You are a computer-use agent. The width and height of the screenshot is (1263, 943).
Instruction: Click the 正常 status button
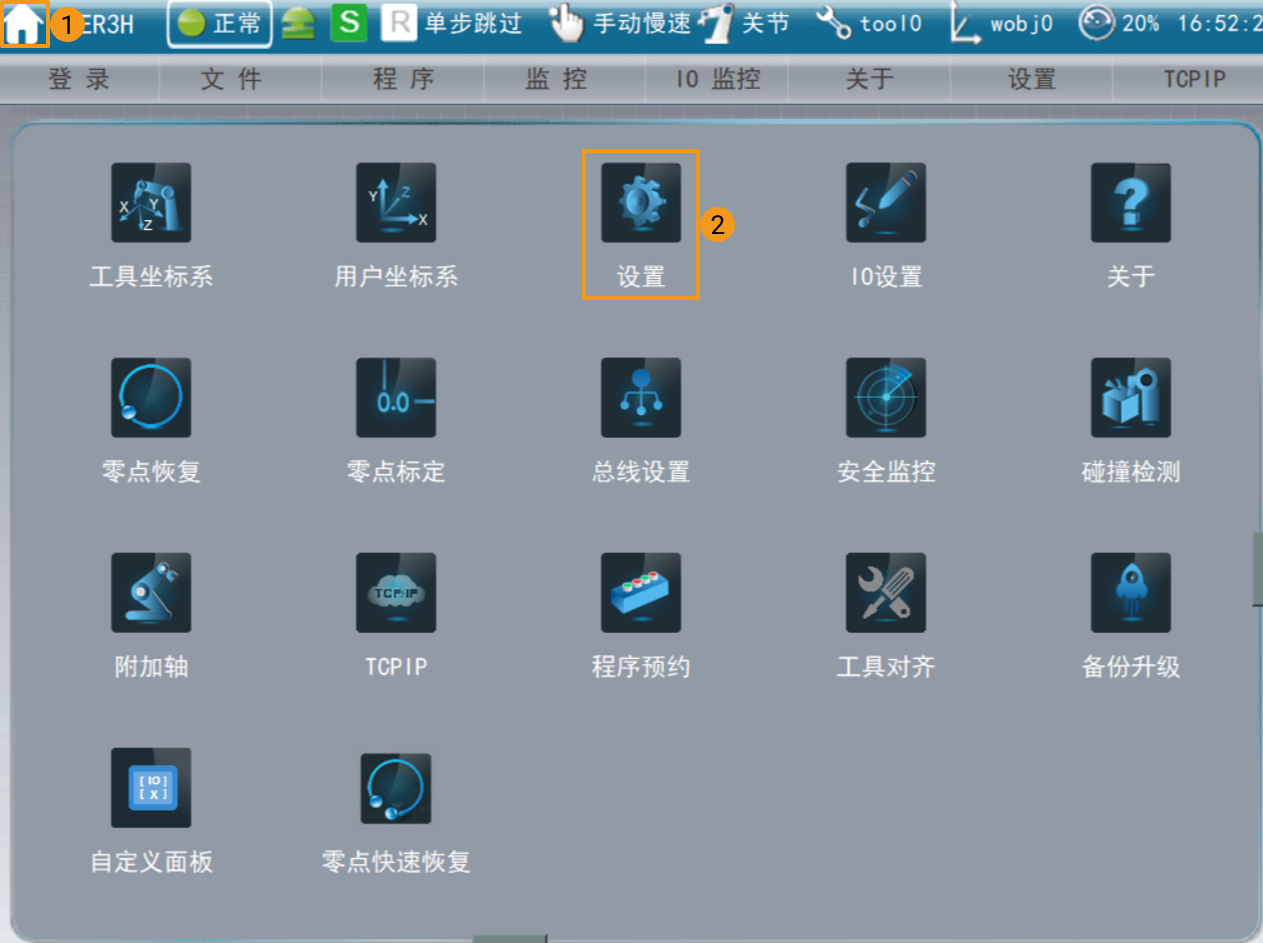click(220, 24)
